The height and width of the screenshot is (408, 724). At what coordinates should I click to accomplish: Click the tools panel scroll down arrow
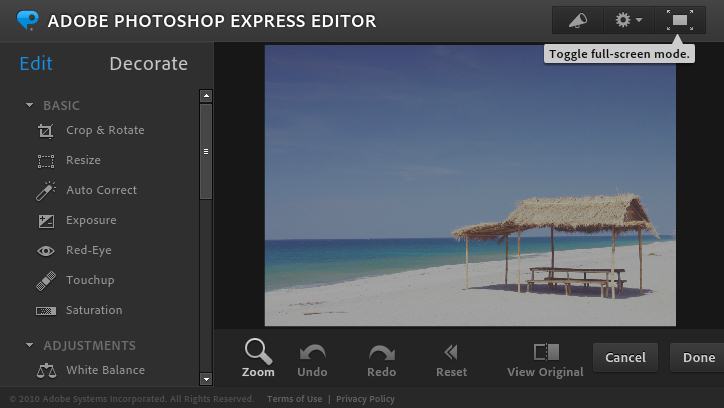point(206,379)
